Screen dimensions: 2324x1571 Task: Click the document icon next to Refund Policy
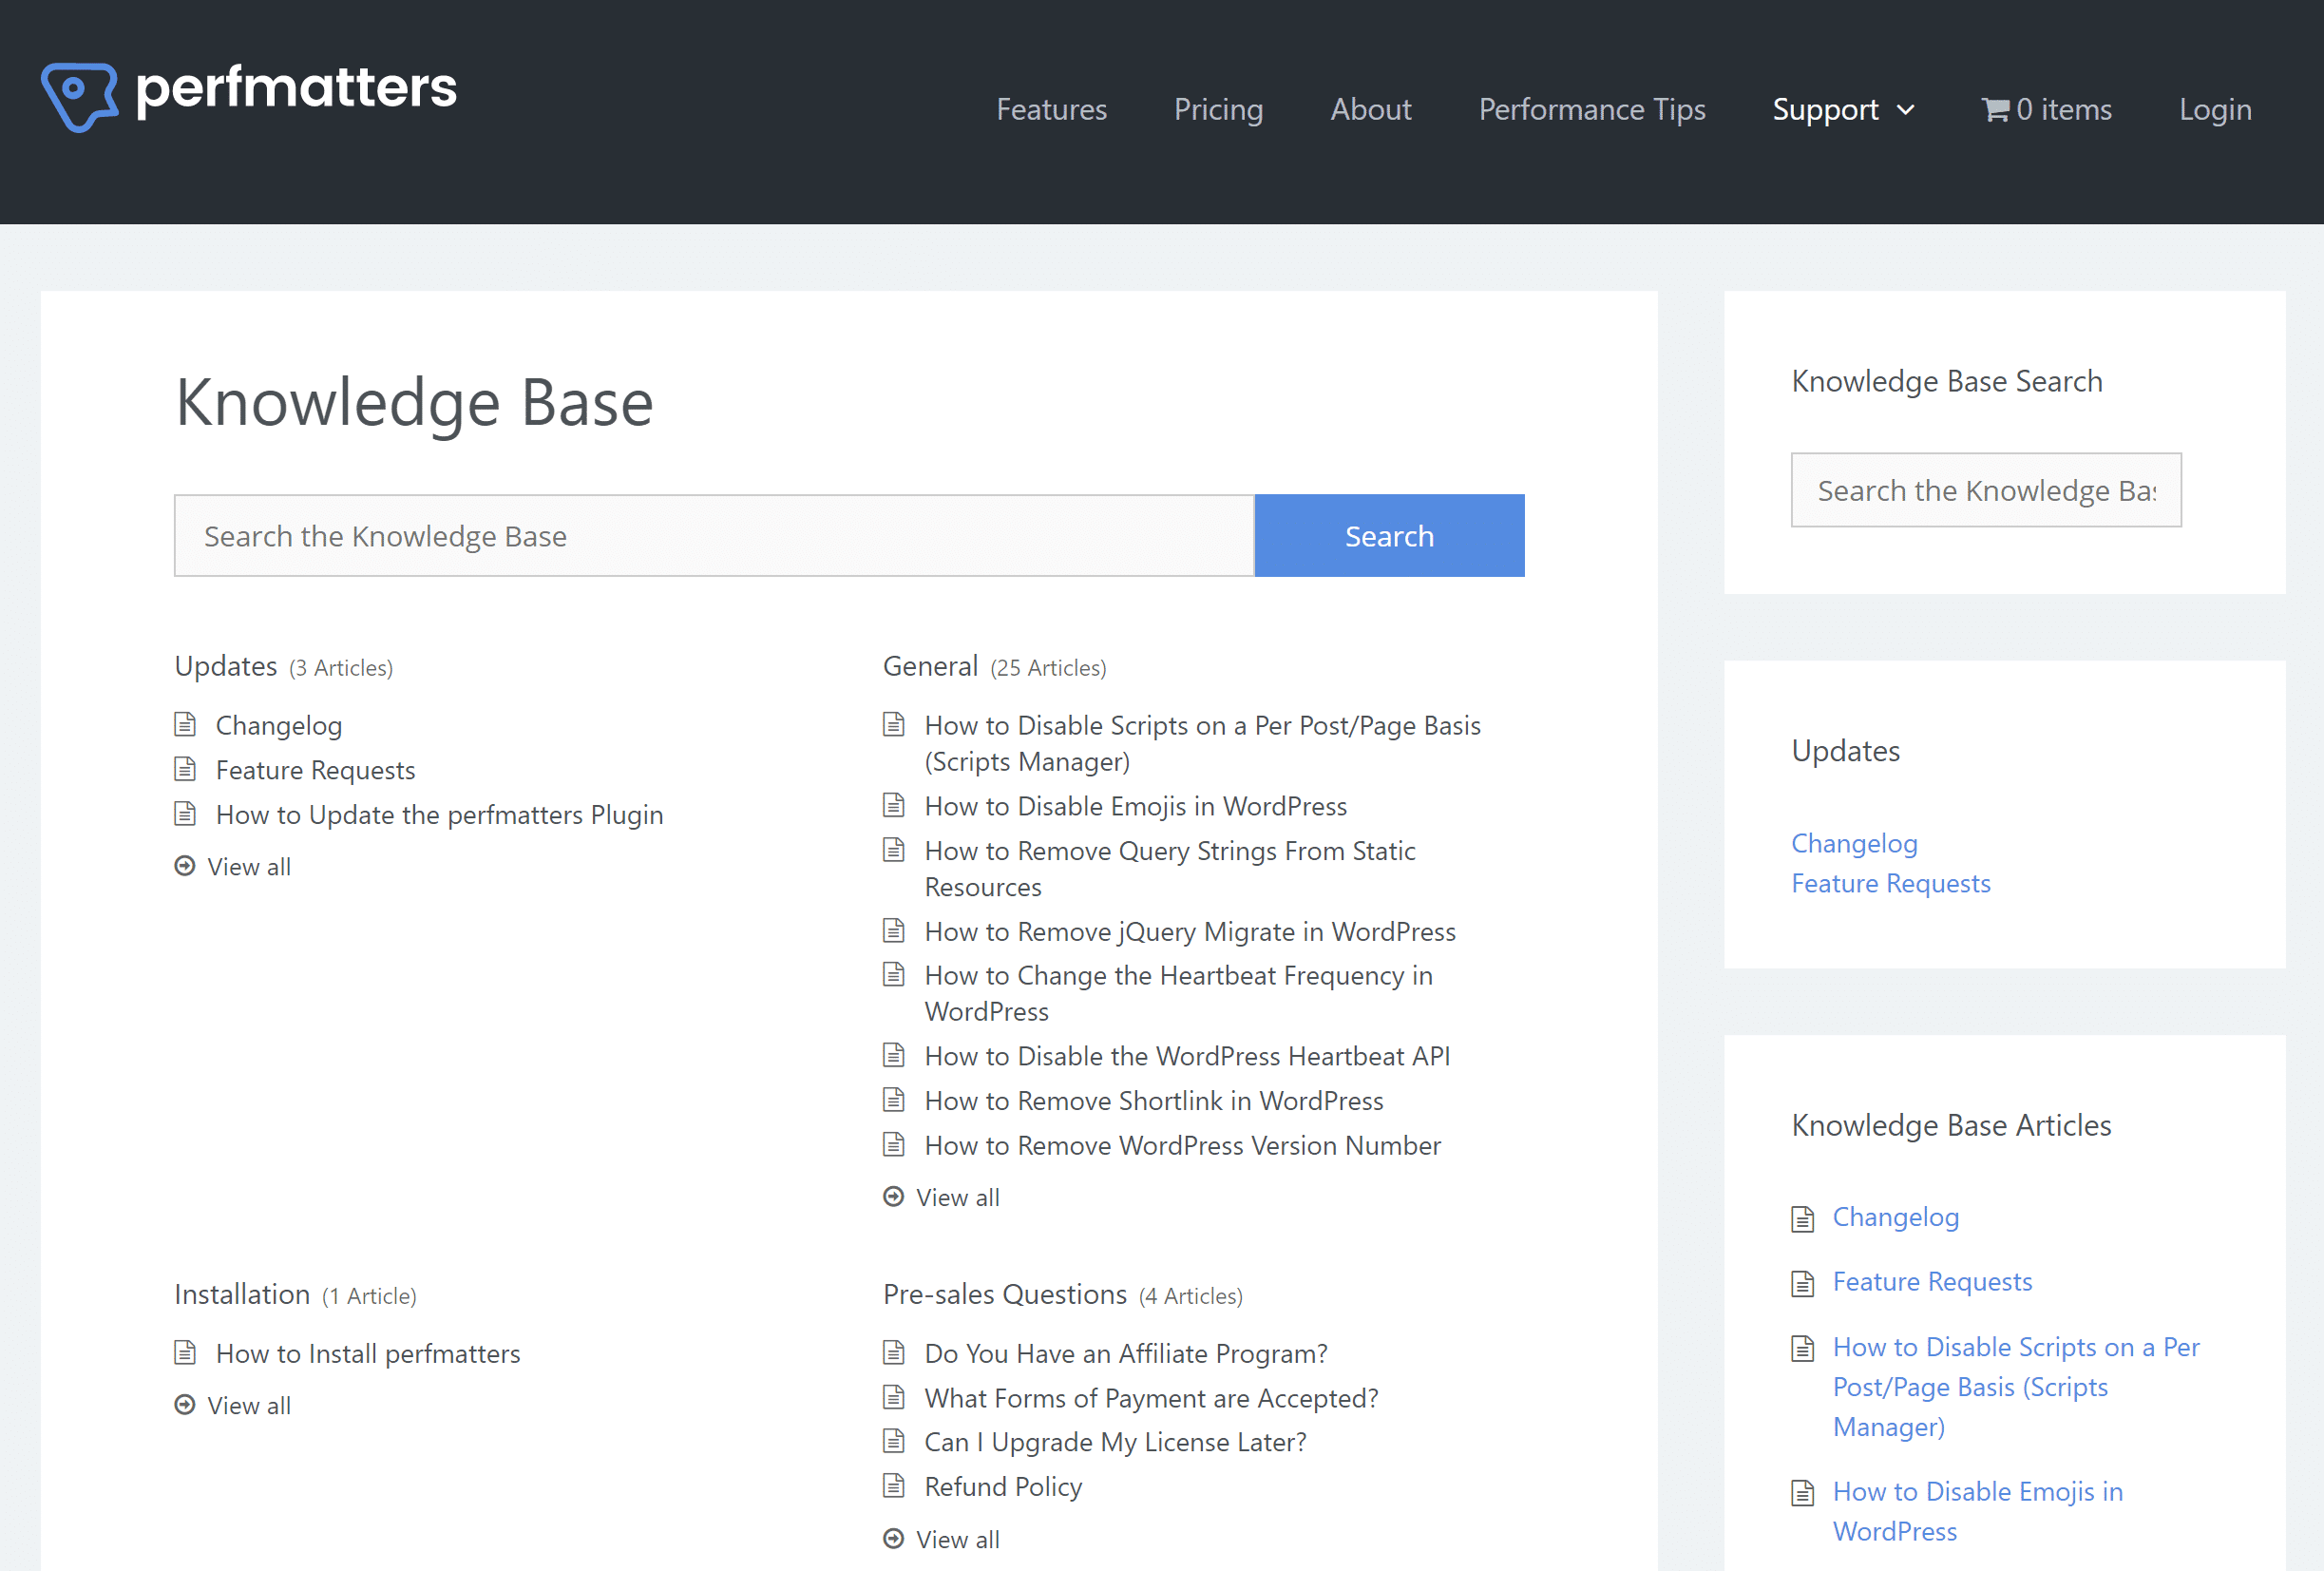896,1485
